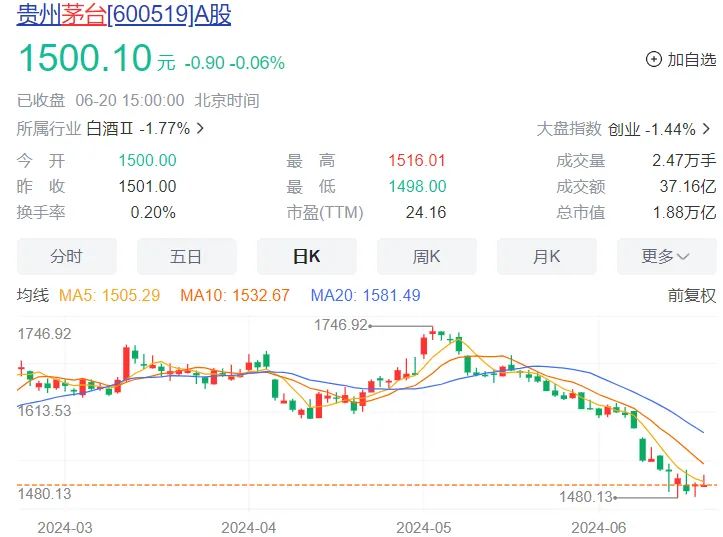Show the 月K monthly chart
723x537 pixels.
pos(546,257)
